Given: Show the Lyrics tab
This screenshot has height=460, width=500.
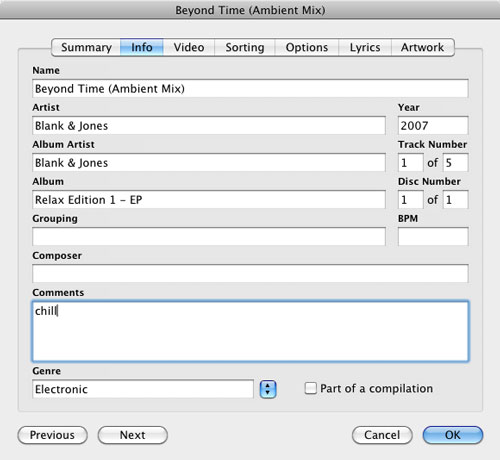Looking at the screenshot, I should (x=365, y=47).
